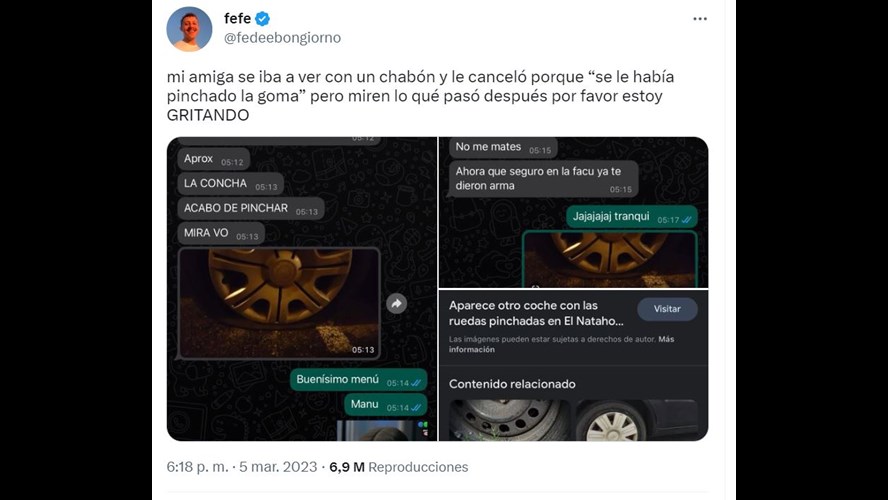The image size is (888, 500).
Task: Click the replied tire image preview
Action: [x=609, y=259]
